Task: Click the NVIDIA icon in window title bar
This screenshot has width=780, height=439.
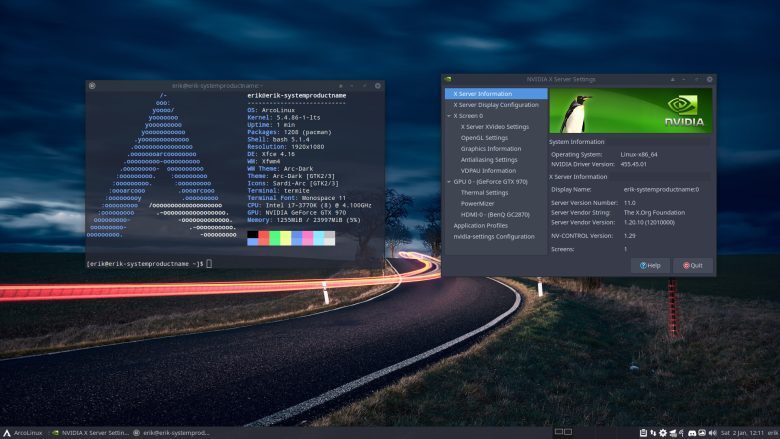Action: click(448, 80)
